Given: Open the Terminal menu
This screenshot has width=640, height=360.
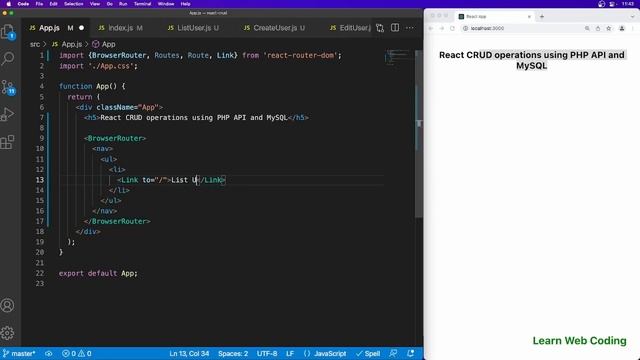Looking at the screenshot, I should click(142, 4).
